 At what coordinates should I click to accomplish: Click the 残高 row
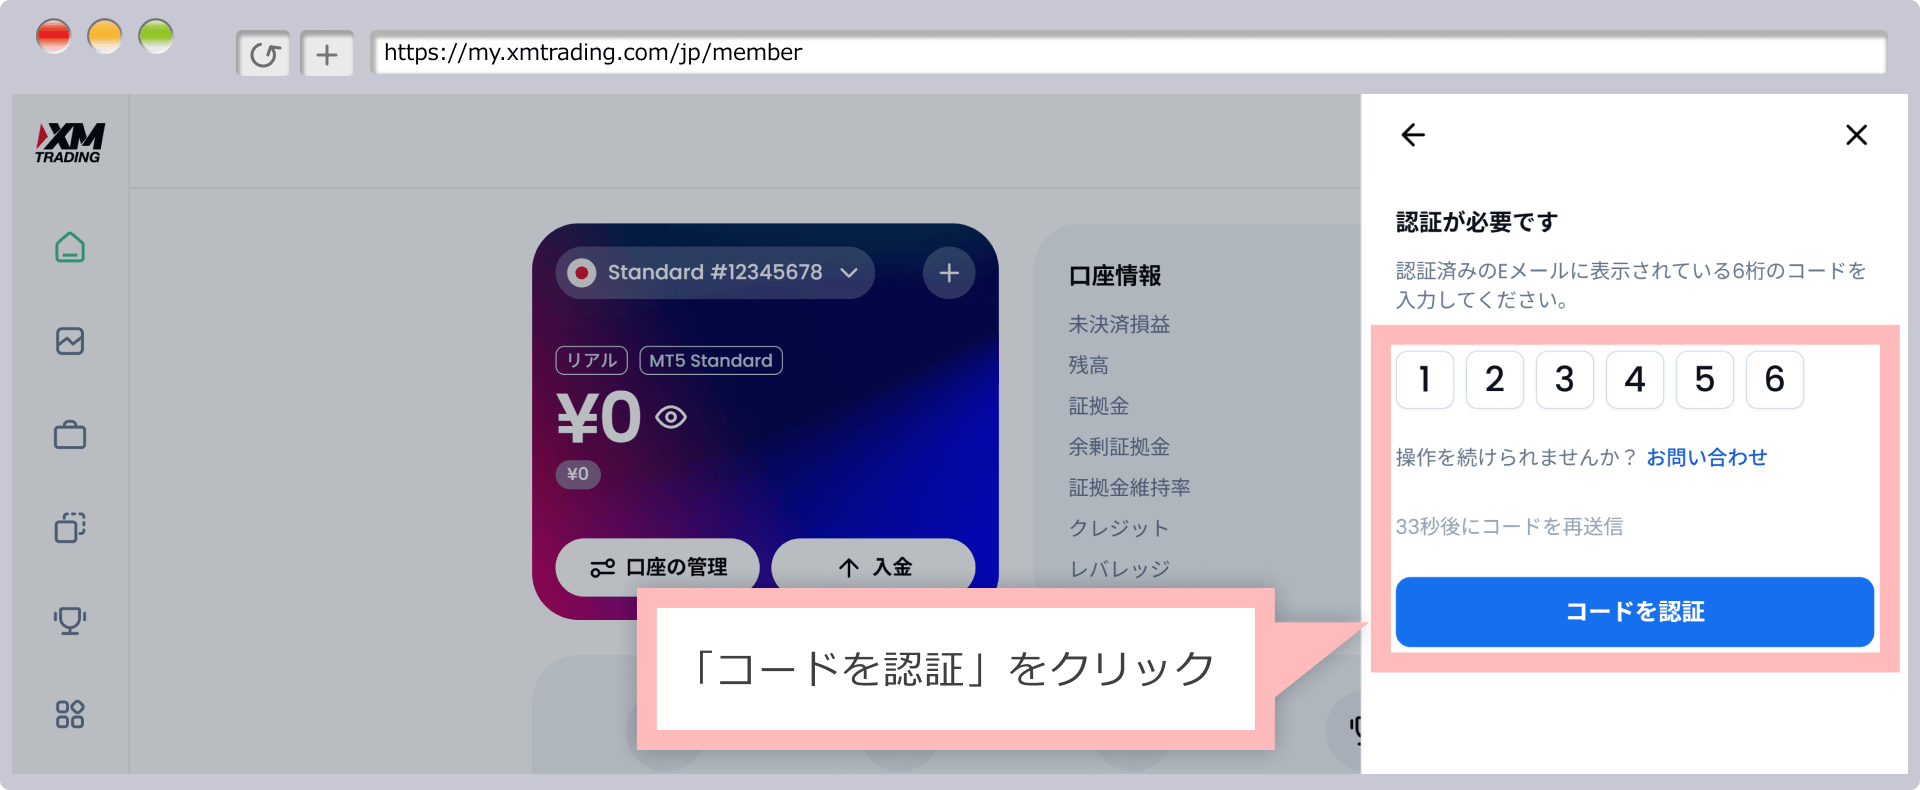(1088, 365)
